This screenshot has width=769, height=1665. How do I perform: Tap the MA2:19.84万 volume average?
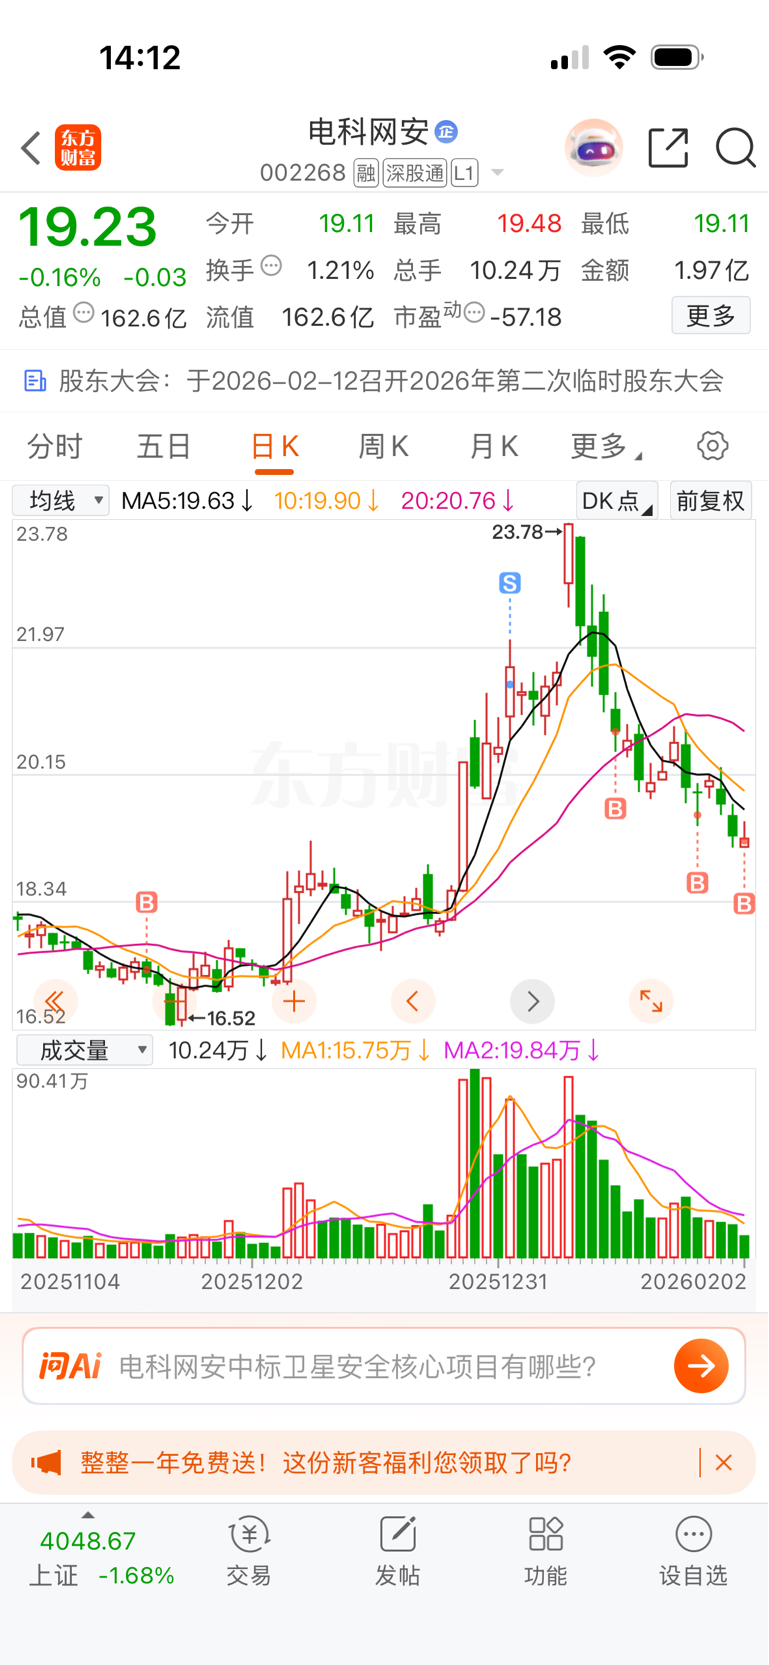pos(521,1050)
